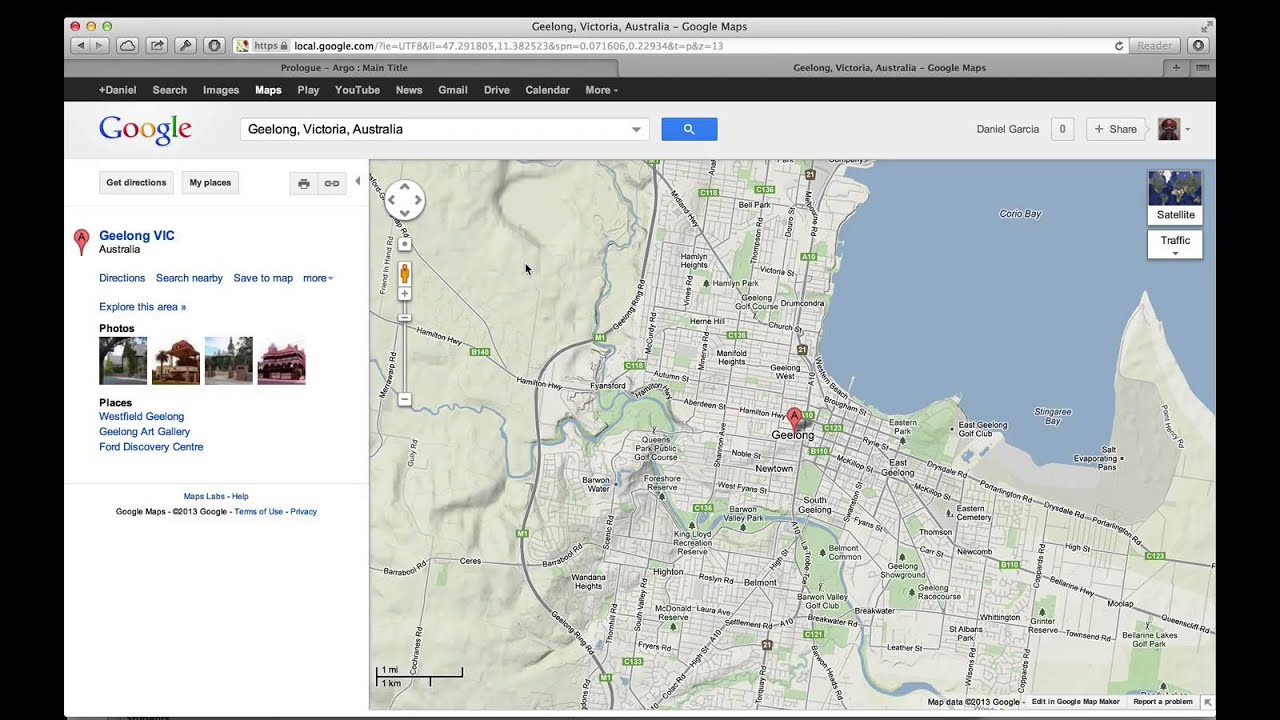Click the Google logo
Screen dimensions: 1280x720
pyautogui.click(x=145, y=129)
